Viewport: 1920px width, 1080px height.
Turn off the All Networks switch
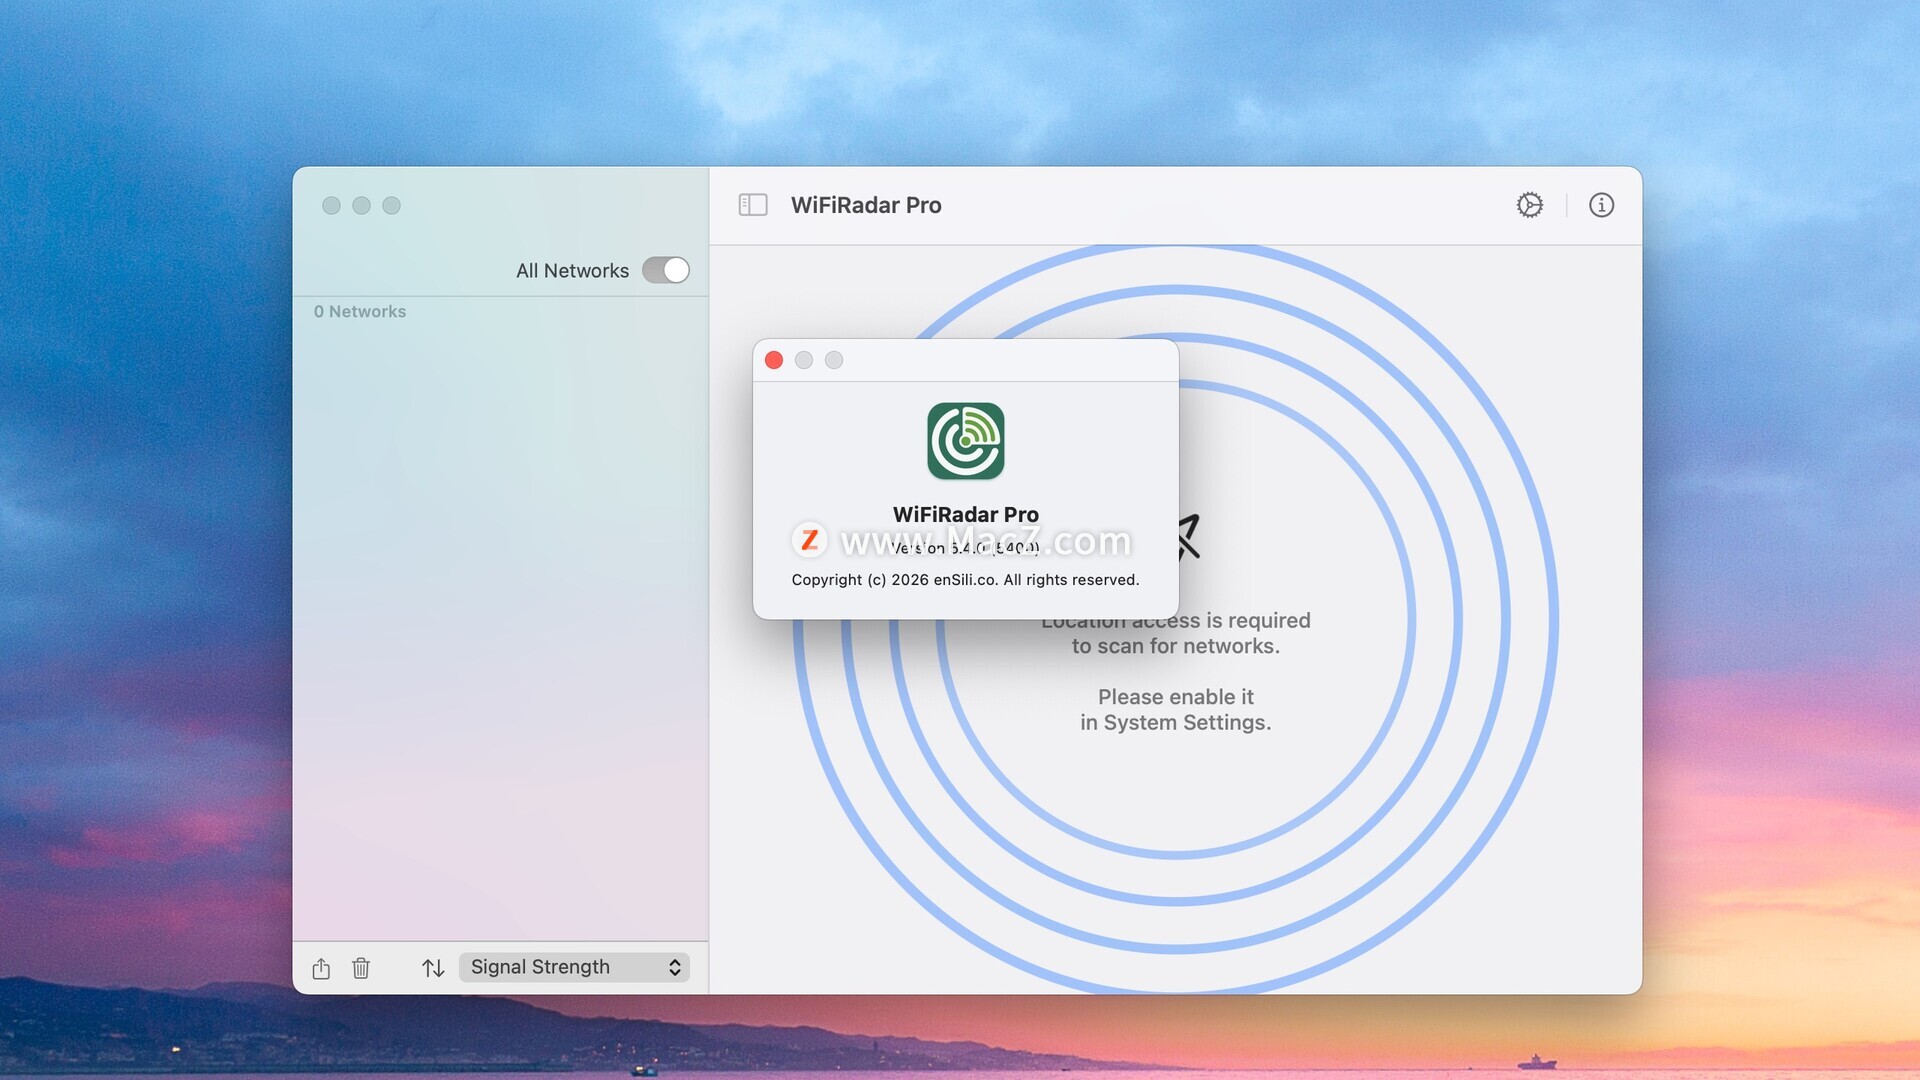(x=666, y=270)
